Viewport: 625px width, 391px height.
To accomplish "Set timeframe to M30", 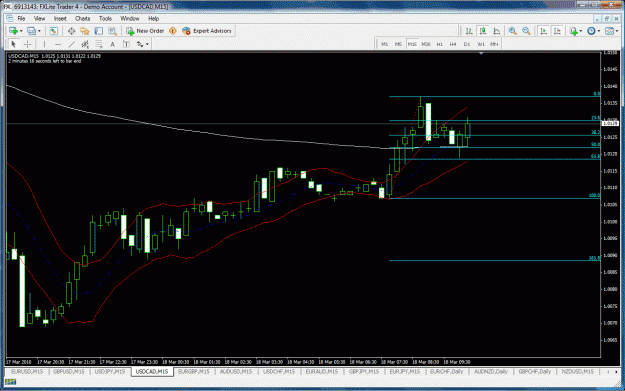I will pyautogui.click(x=426, y=44).
